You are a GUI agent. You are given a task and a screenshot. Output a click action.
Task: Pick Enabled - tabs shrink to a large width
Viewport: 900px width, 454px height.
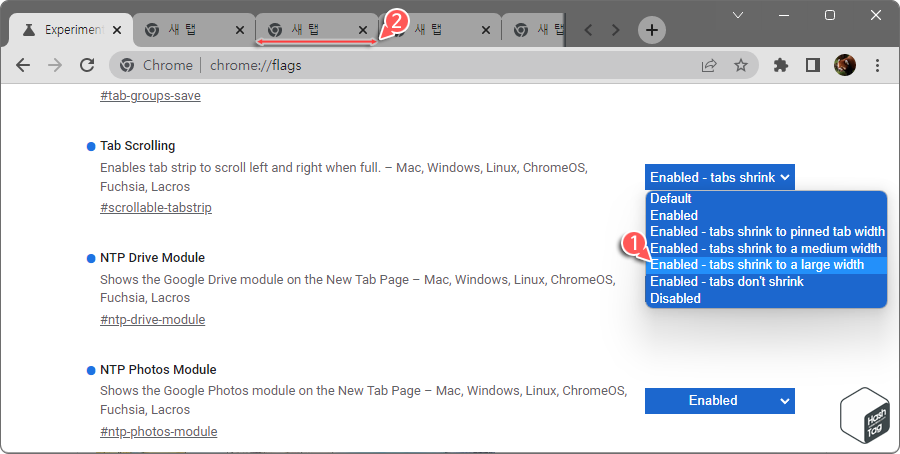click(x=766, y=265)
